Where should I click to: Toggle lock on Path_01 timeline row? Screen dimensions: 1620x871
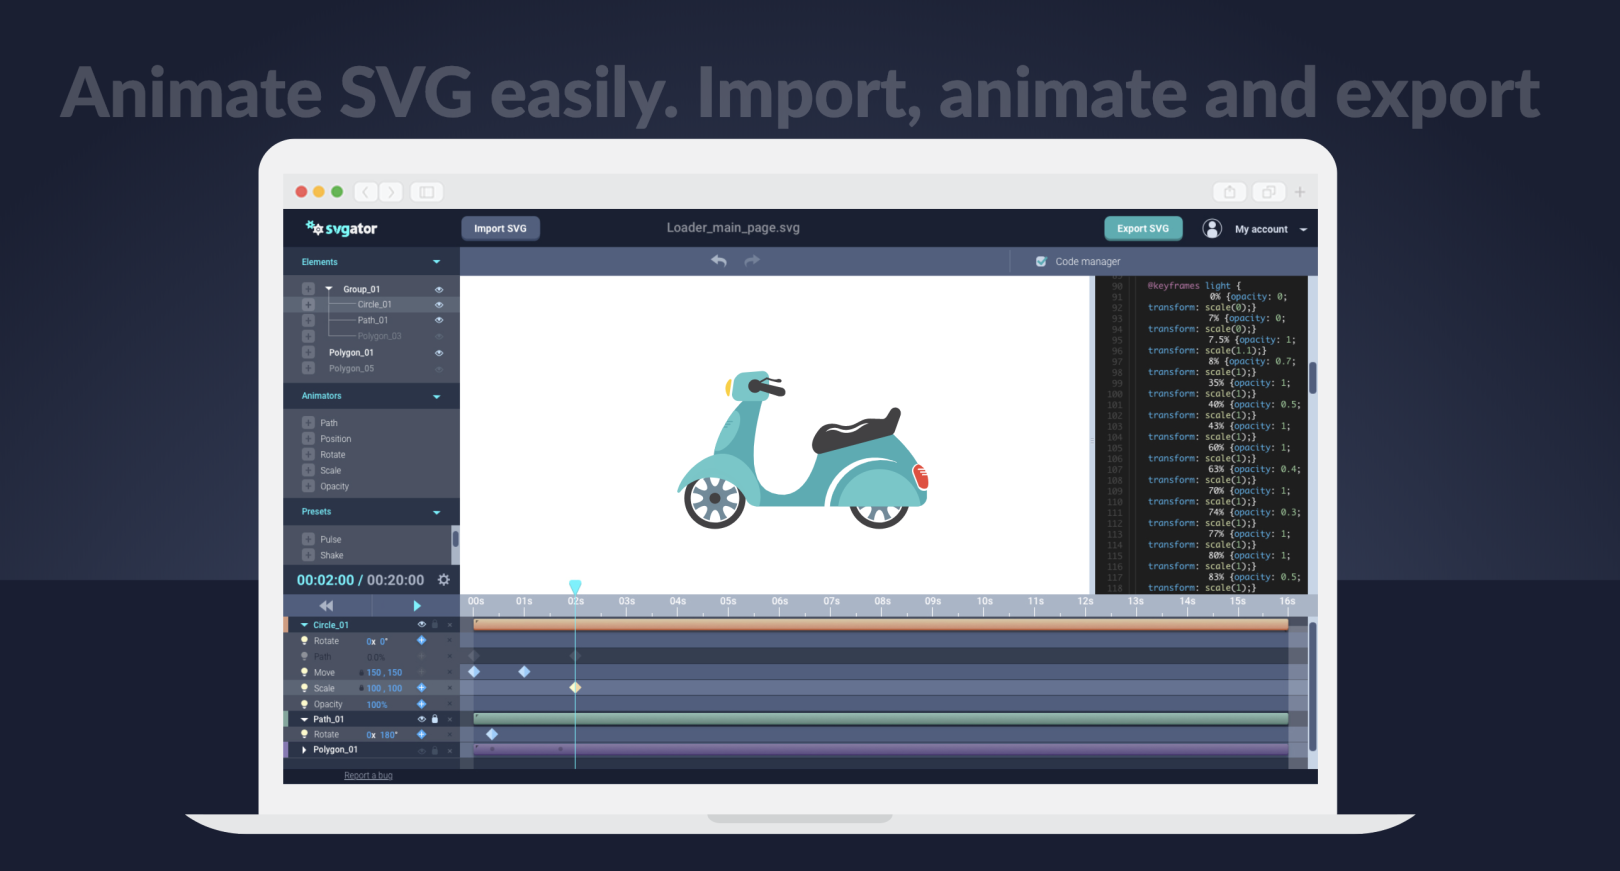435,719
